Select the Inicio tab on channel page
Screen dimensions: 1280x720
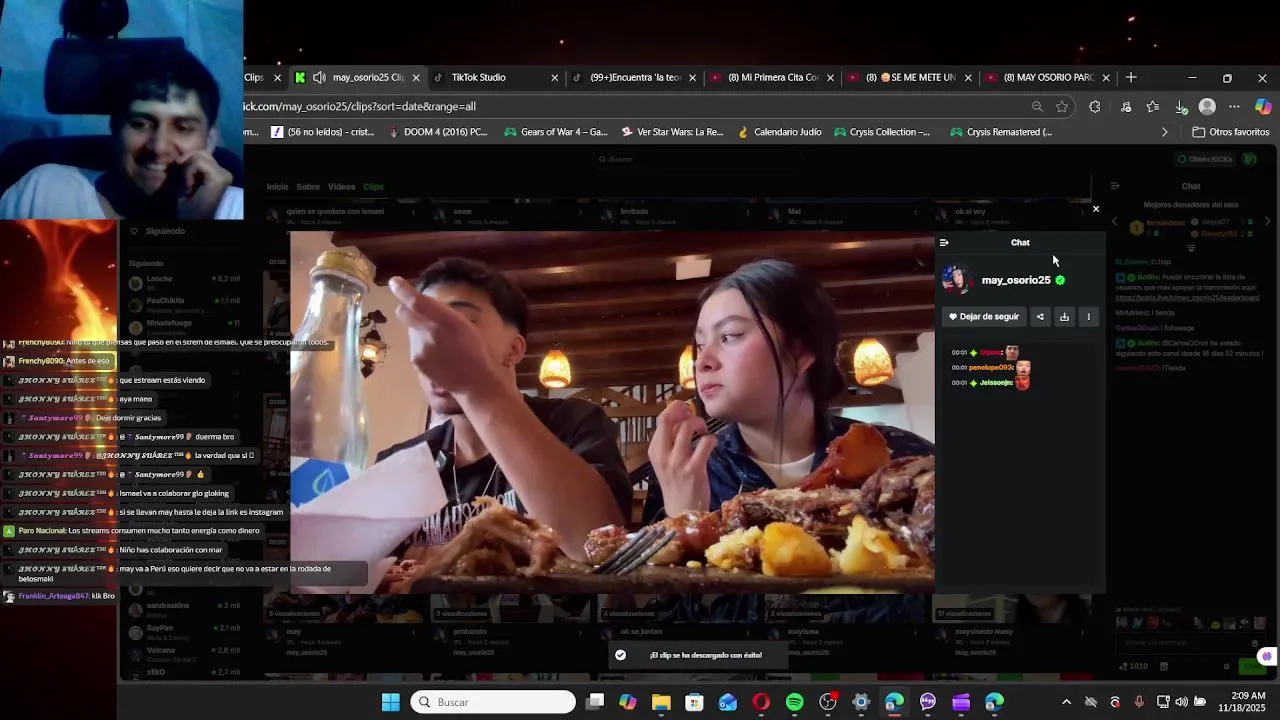[277, 187]
